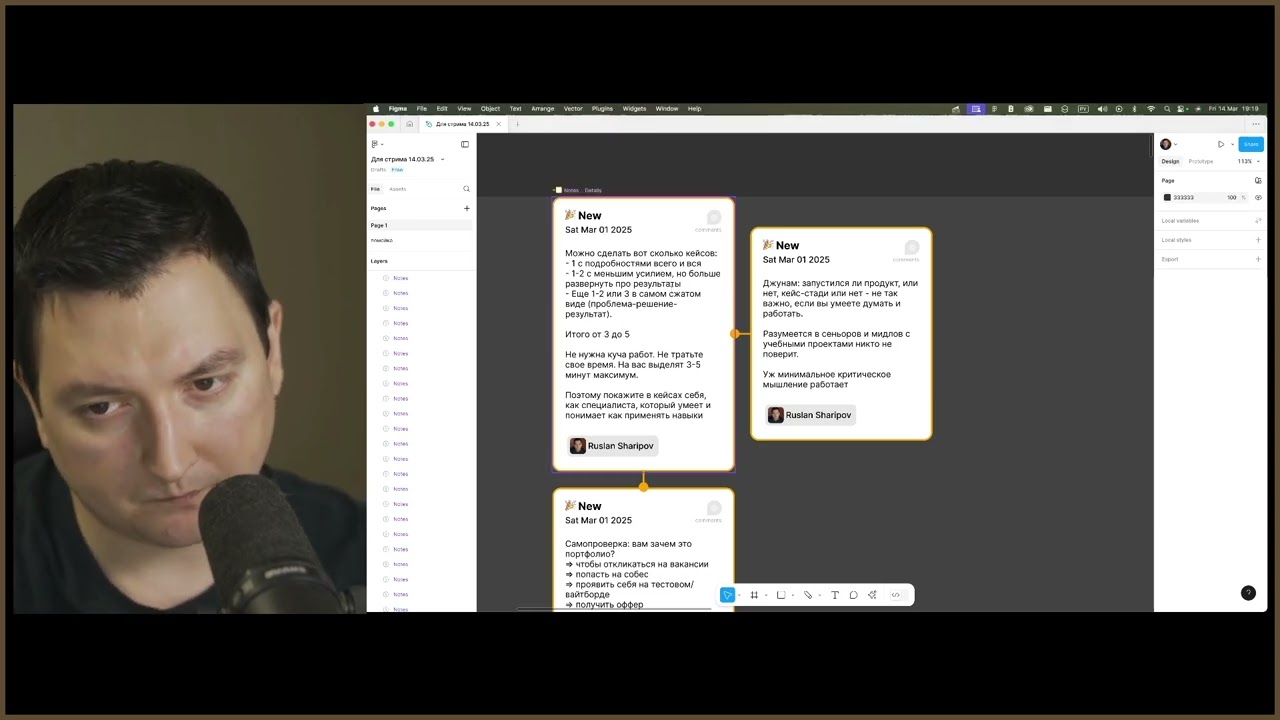
Task: Open the Object menu
Action: 490,108
